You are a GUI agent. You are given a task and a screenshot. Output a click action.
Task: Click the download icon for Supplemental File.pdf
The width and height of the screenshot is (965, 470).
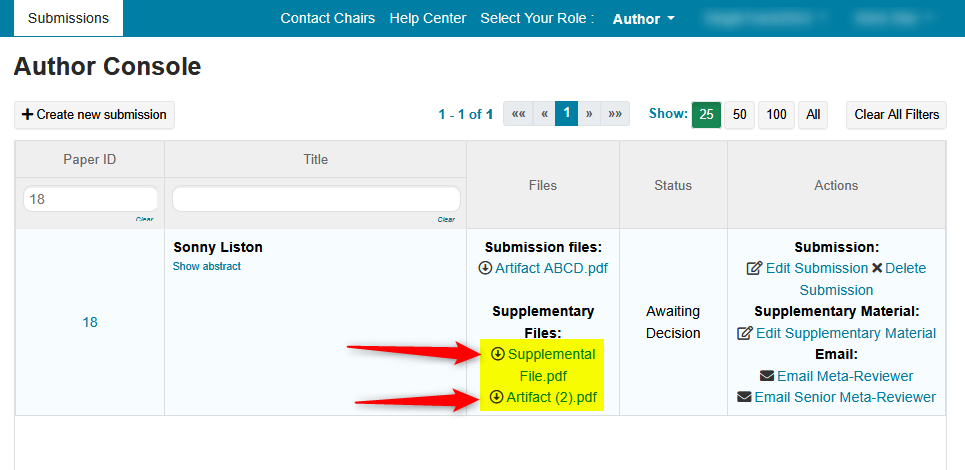tap(497, 354)
